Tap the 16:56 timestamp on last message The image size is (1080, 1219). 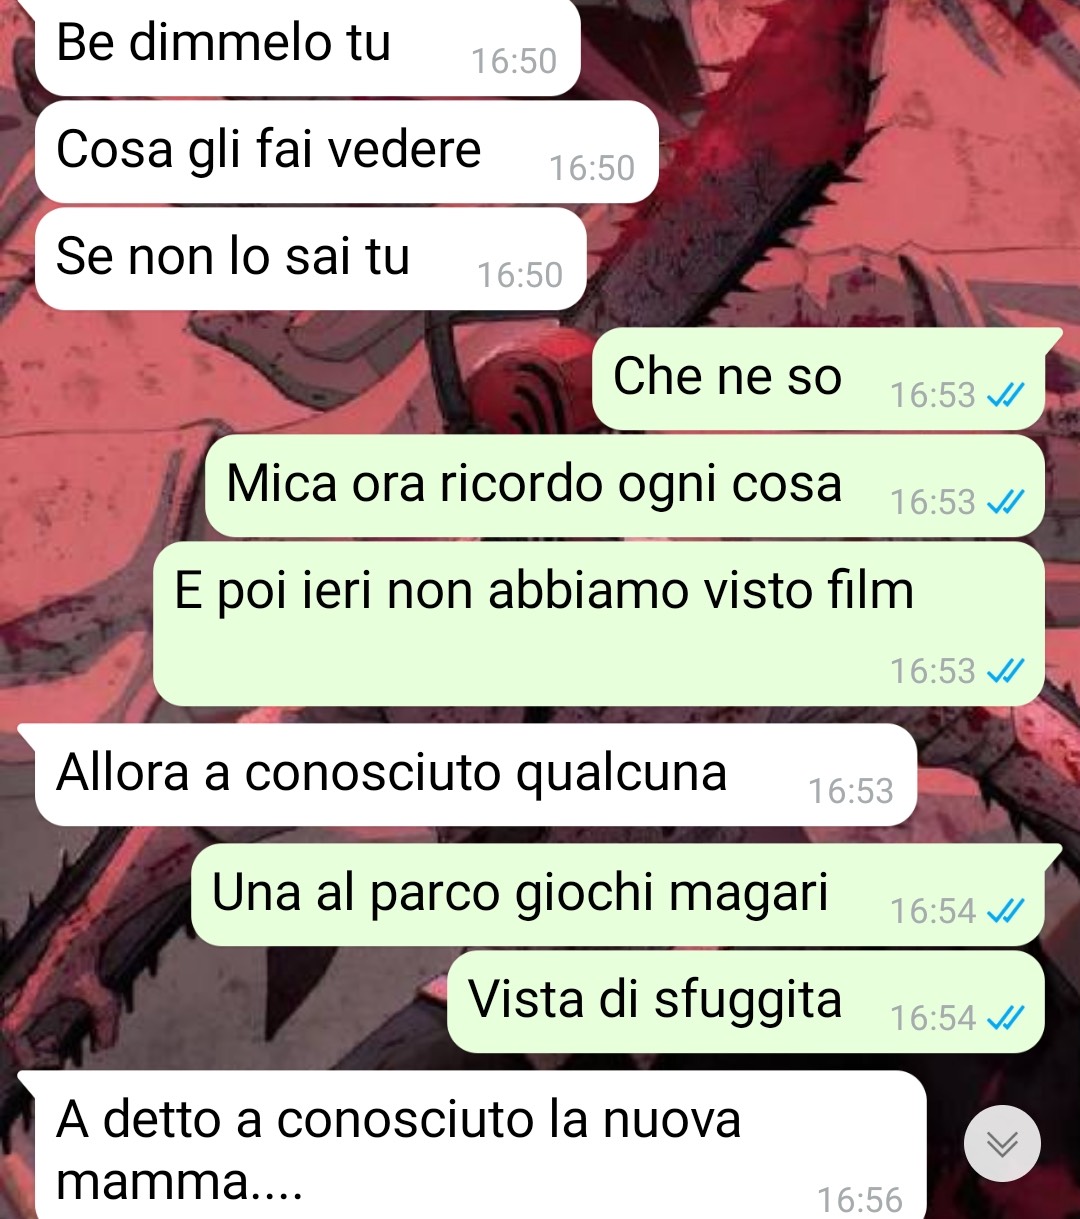[859, 1199]
